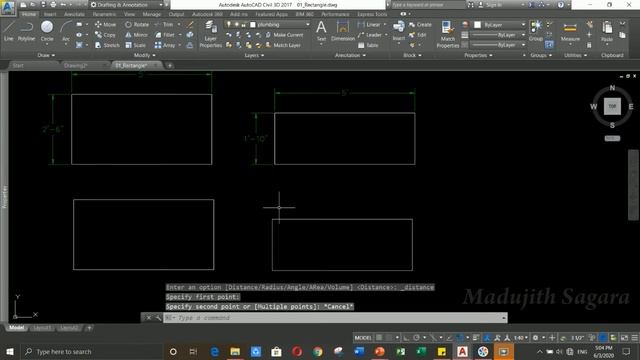Click the Group tool
Viewport: 640px width, 360px height.
[536, 31]
